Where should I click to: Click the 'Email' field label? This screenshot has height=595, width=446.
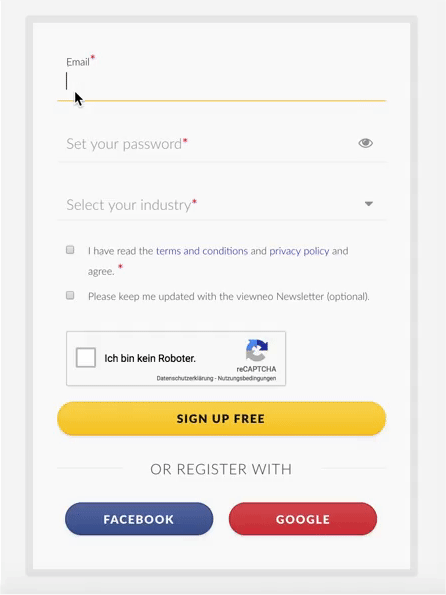pos(78,62)
